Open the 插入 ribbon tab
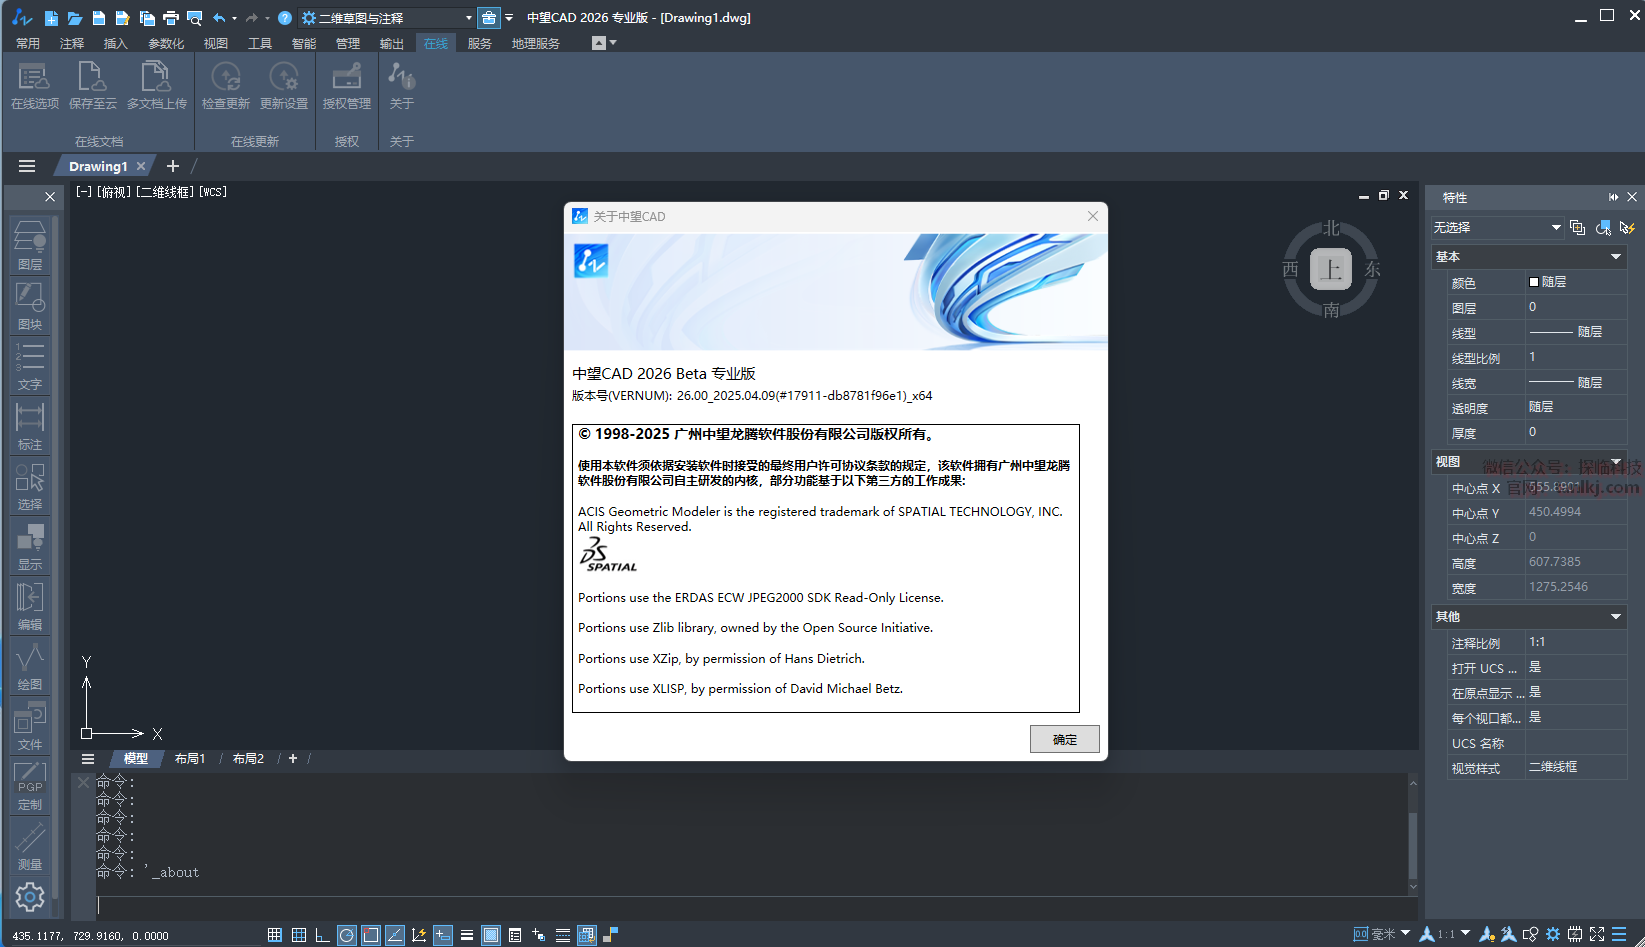 116,44
